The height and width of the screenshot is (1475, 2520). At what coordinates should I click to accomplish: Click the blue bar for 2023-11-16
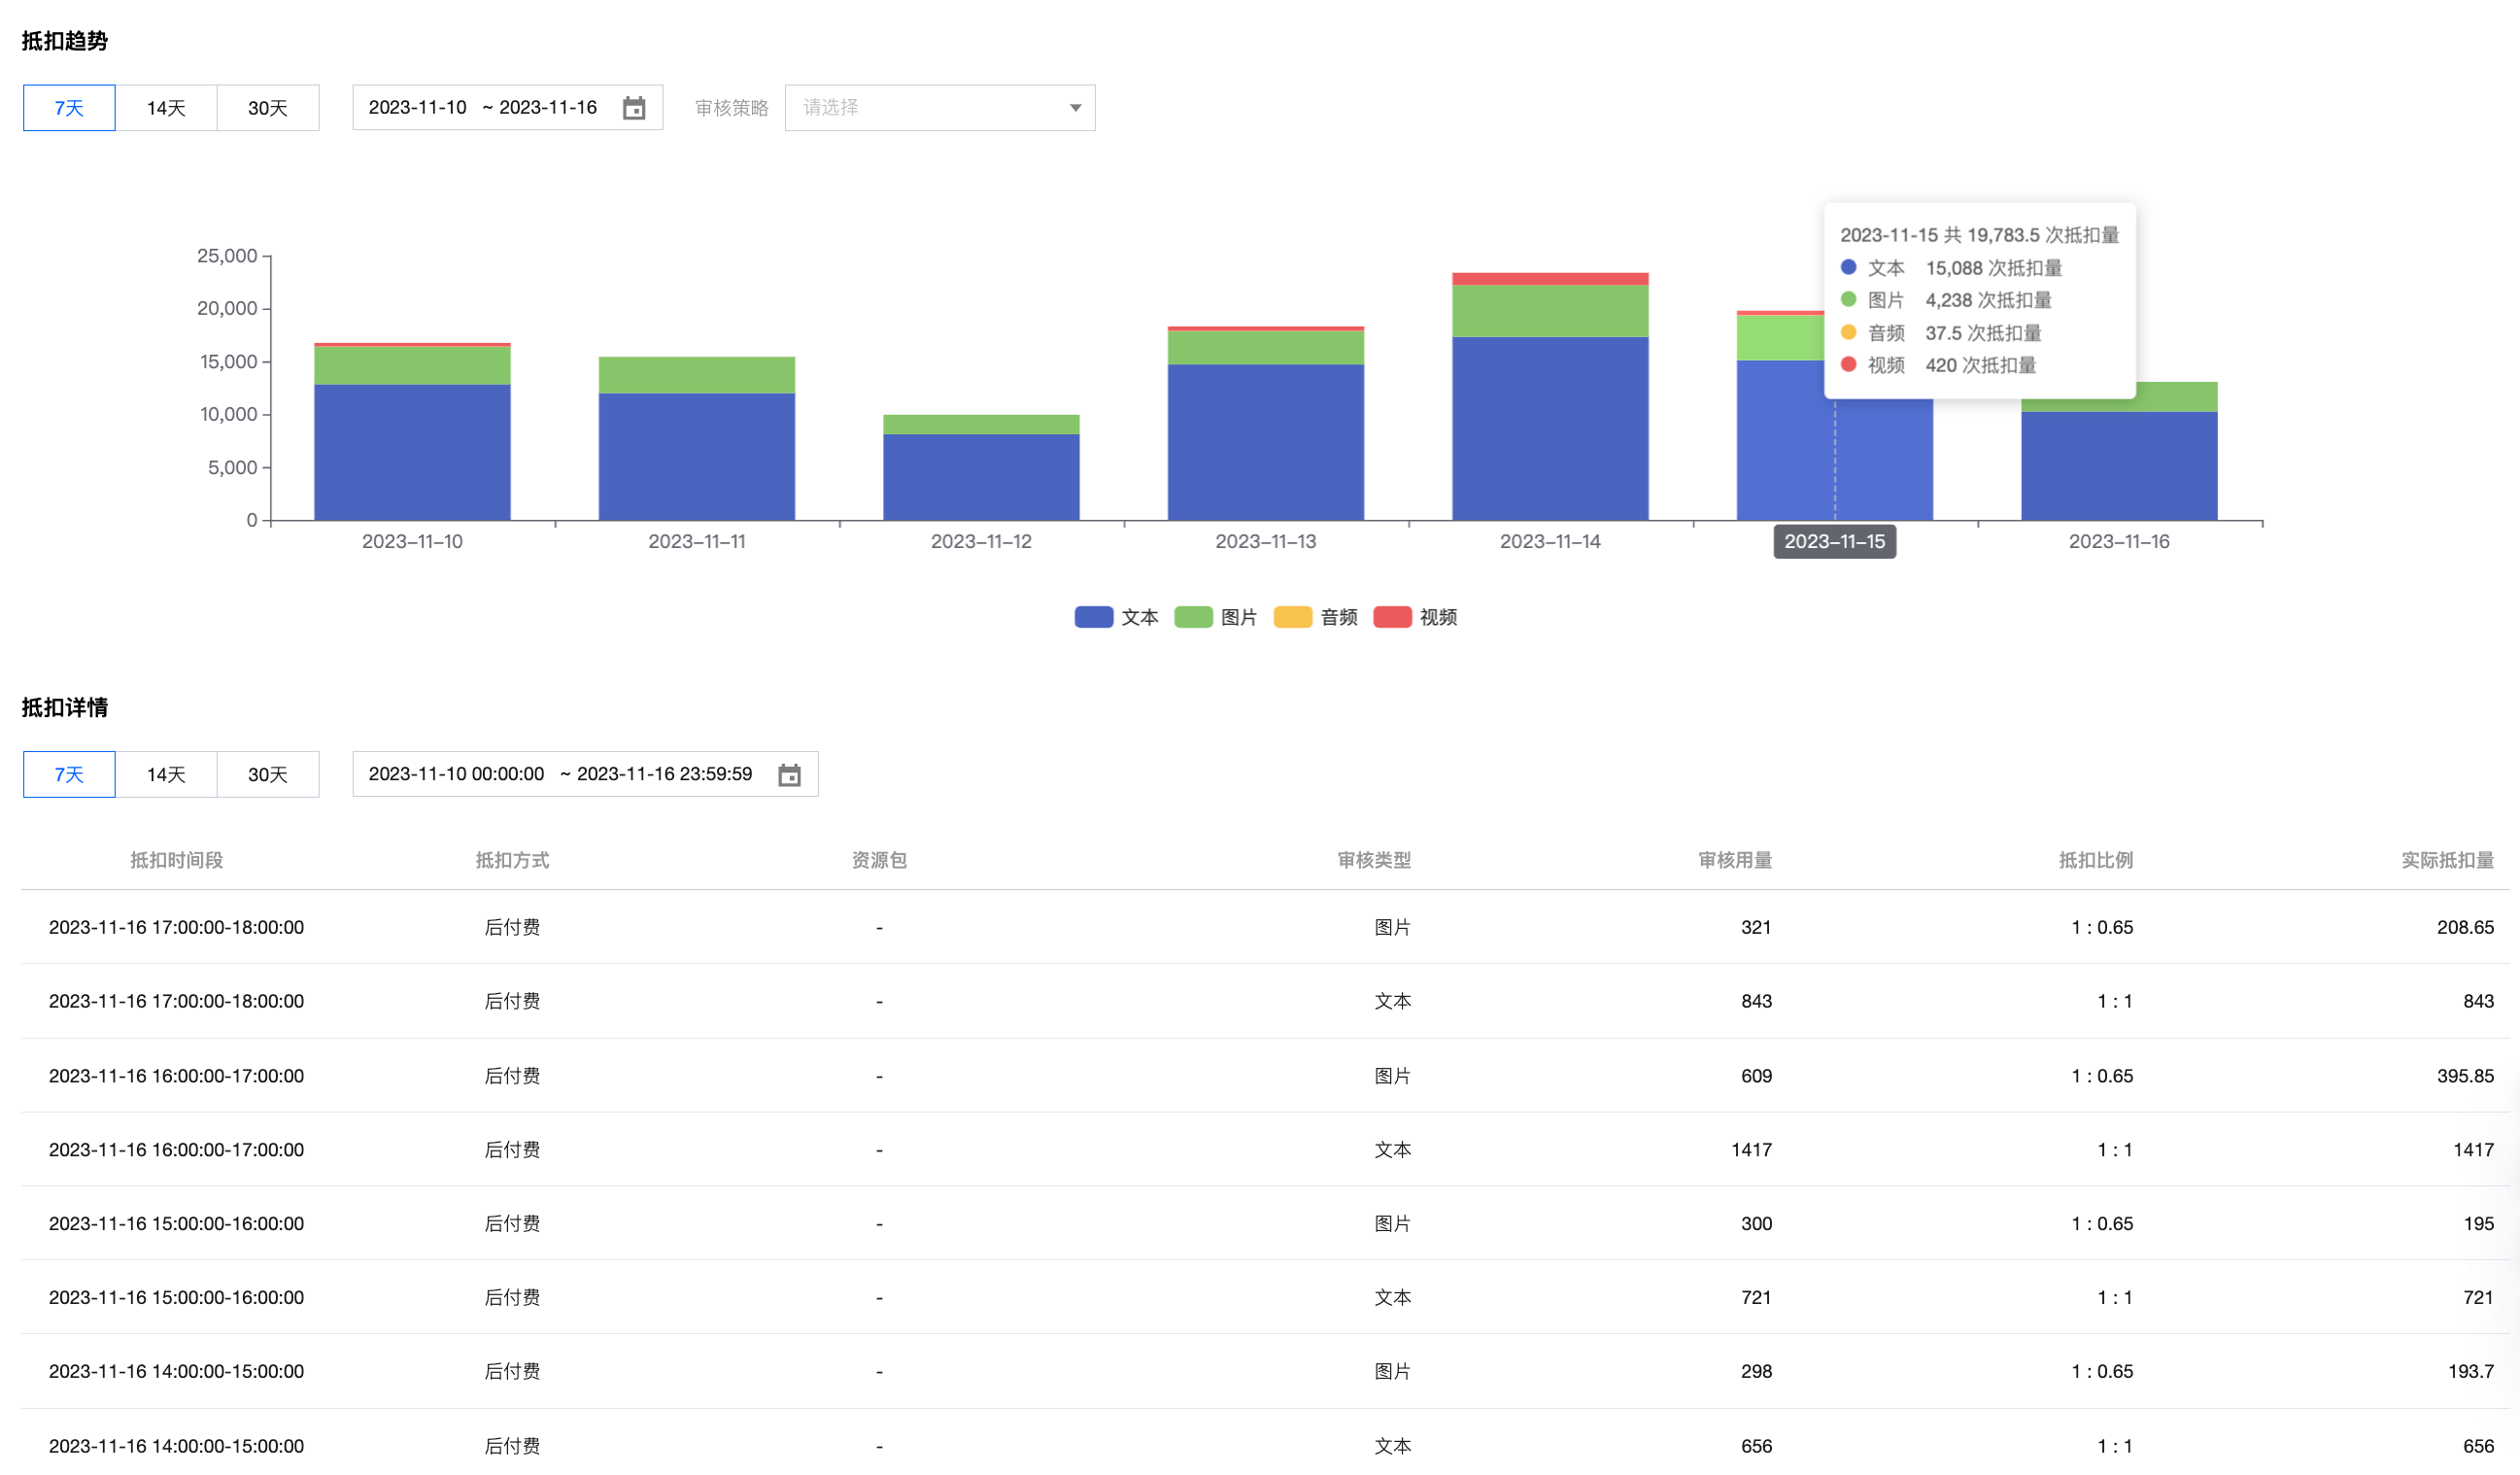tap(2119, 466)
